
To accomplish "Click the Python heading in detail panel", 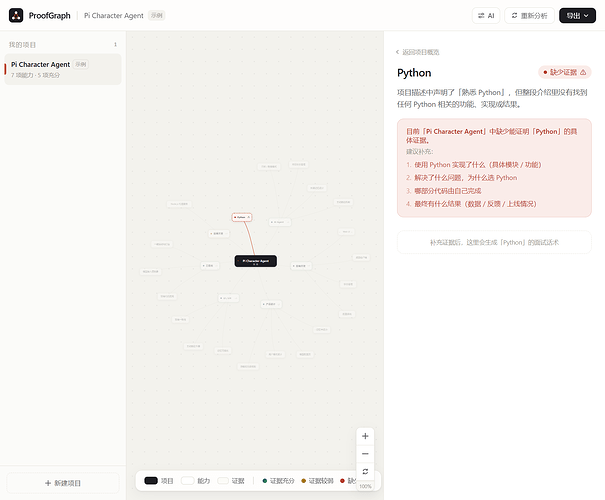I will pyautogui.click(x=414, y=73).
